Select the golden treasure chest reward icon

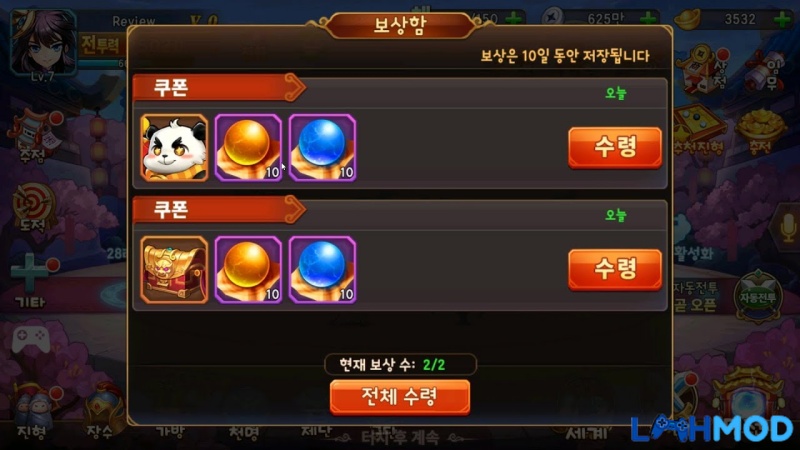click(x=174, y=270)
